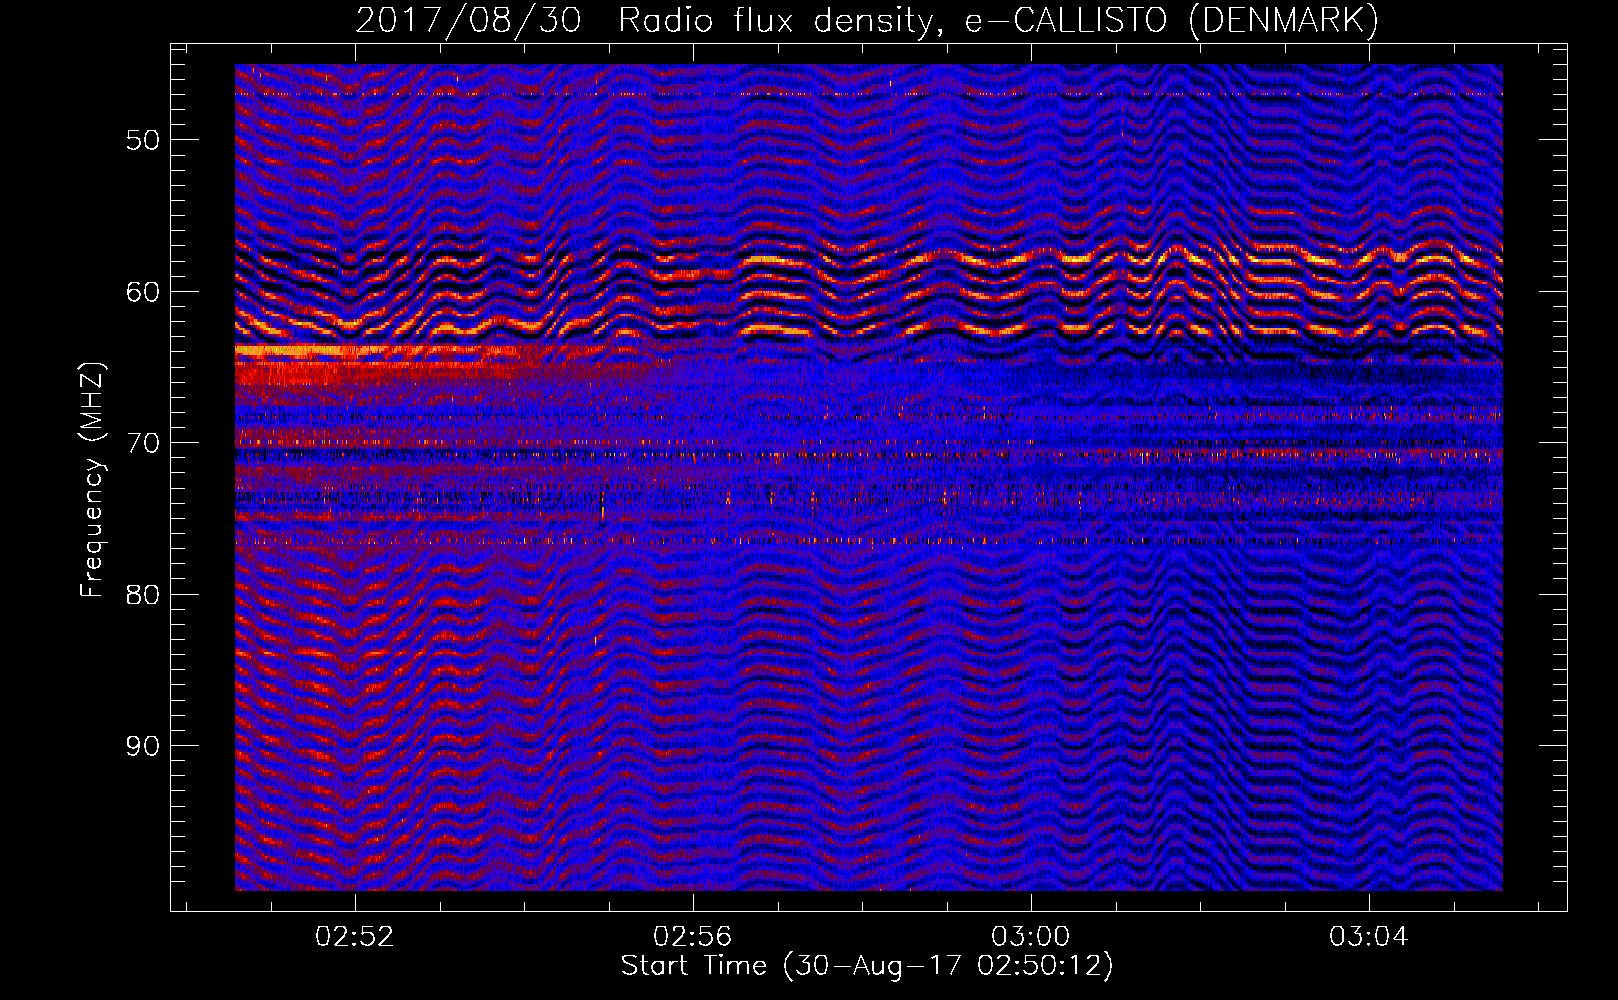1618x1000 pixels.
Task: Click the y-axis label "Frequency (MHZ)"
Action: pyautogui.click(x=92, y=481)
